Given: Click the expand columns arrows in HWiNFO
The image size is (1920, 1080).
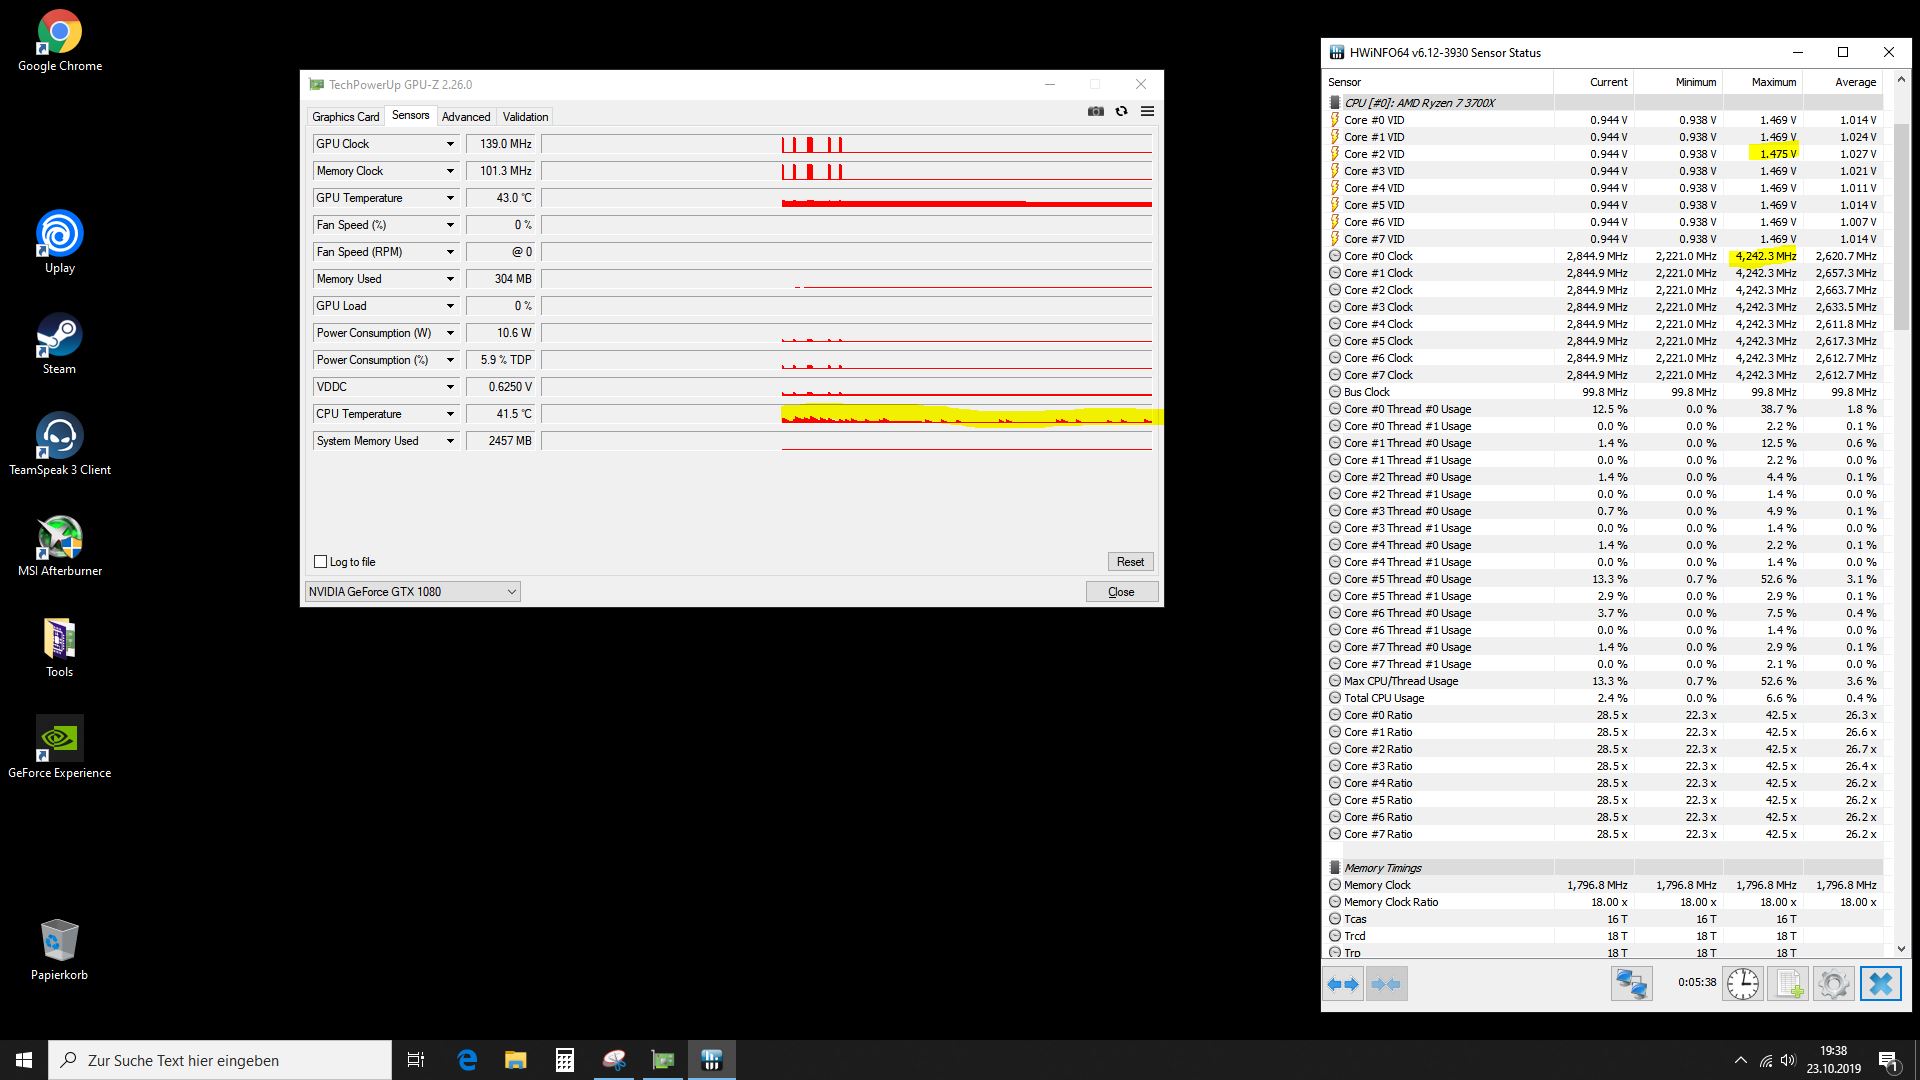Looking at the screenshot, I should click(x=1343, y=984).
